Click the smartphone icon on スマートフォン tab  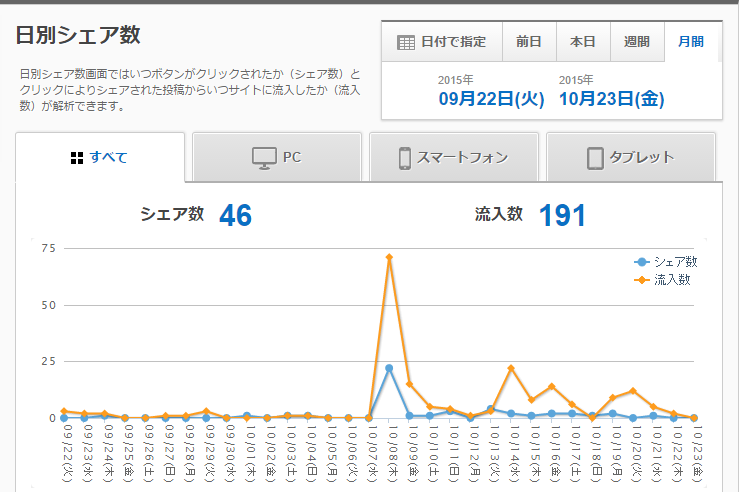(x=405, y=157)
